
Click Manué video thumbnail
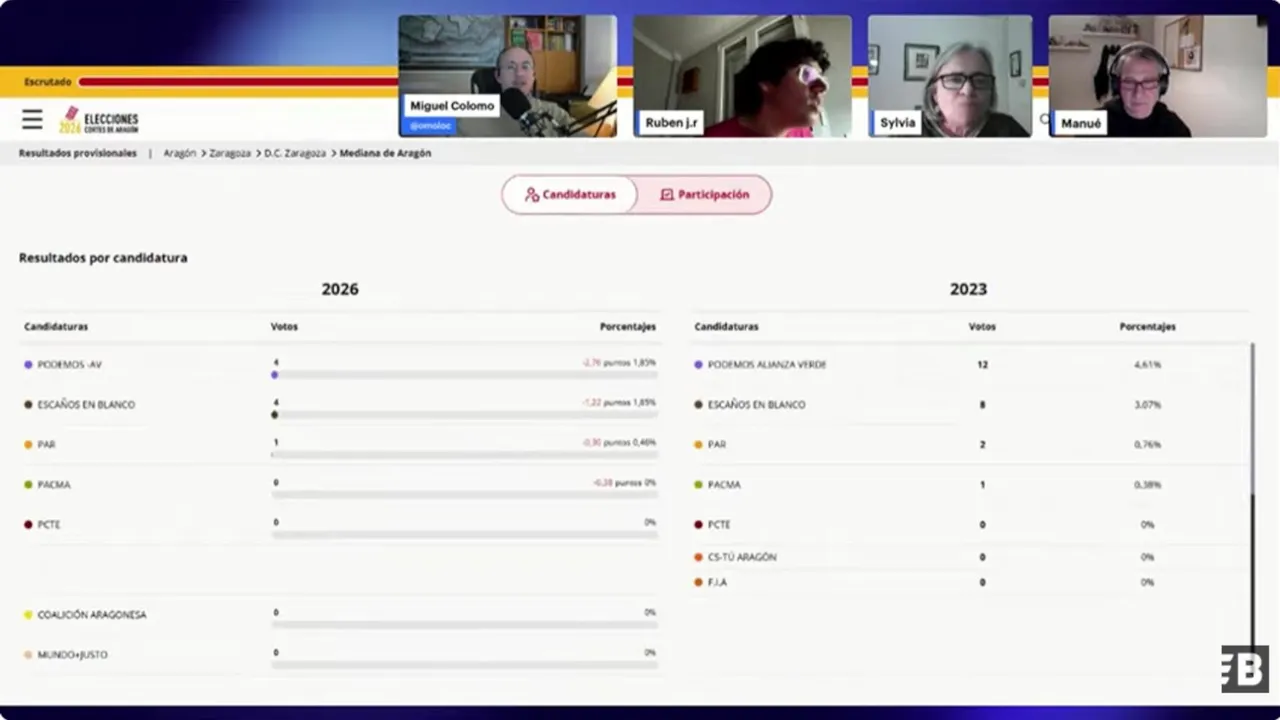pyautogui.click(x=1157, y=76)
